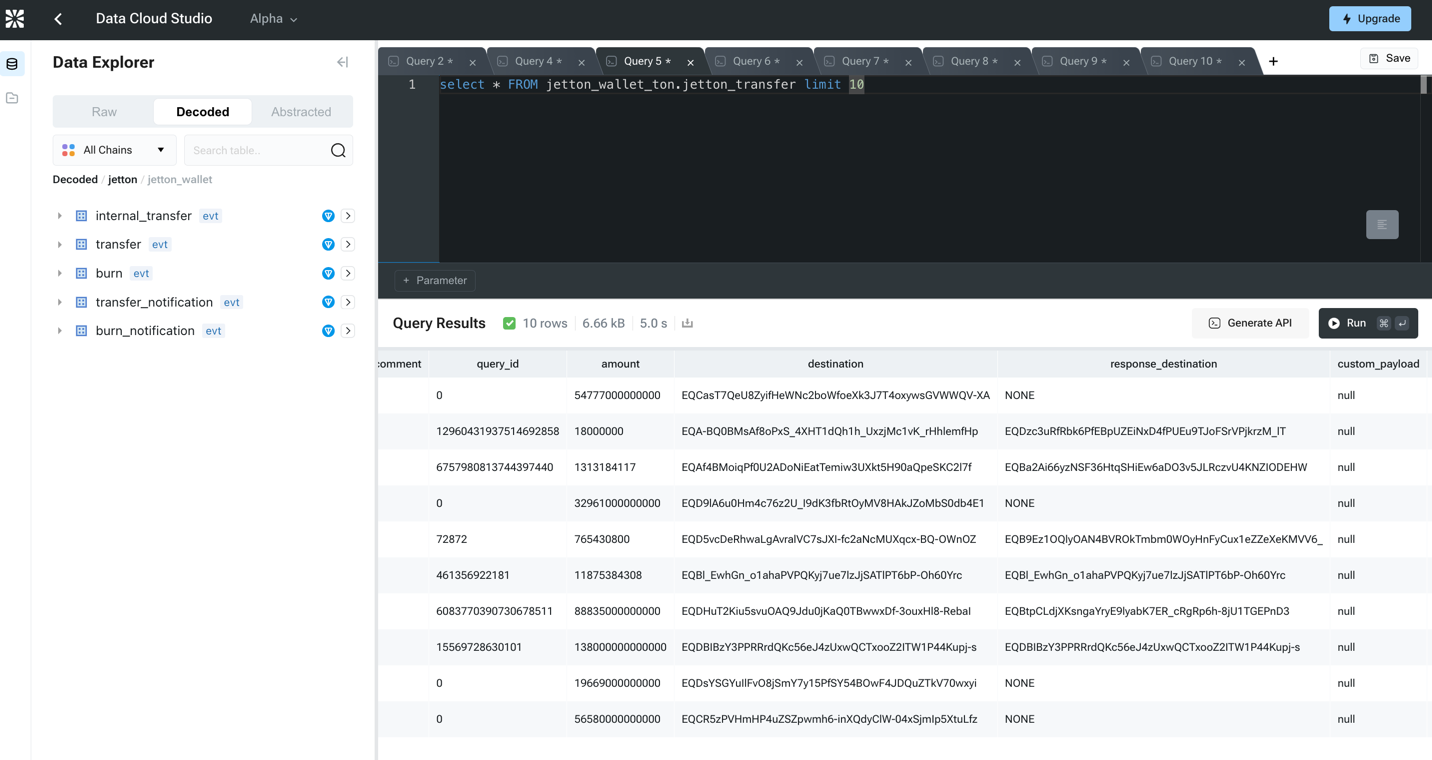Click the destination column header
The image size is (1432, 760).
tap(835, 364)
